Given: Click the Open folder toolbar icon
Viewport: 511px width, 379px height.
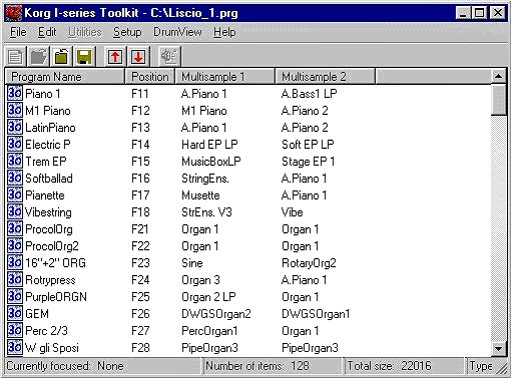Looking at the screenshot, I should pos(39,56).
